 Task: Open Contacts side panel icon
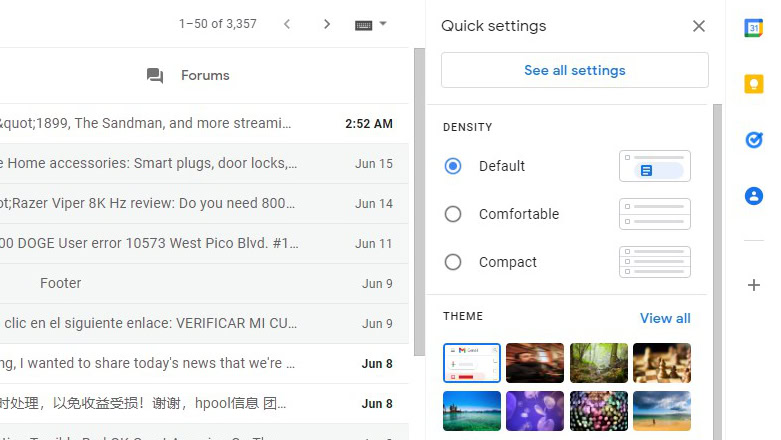754,196
